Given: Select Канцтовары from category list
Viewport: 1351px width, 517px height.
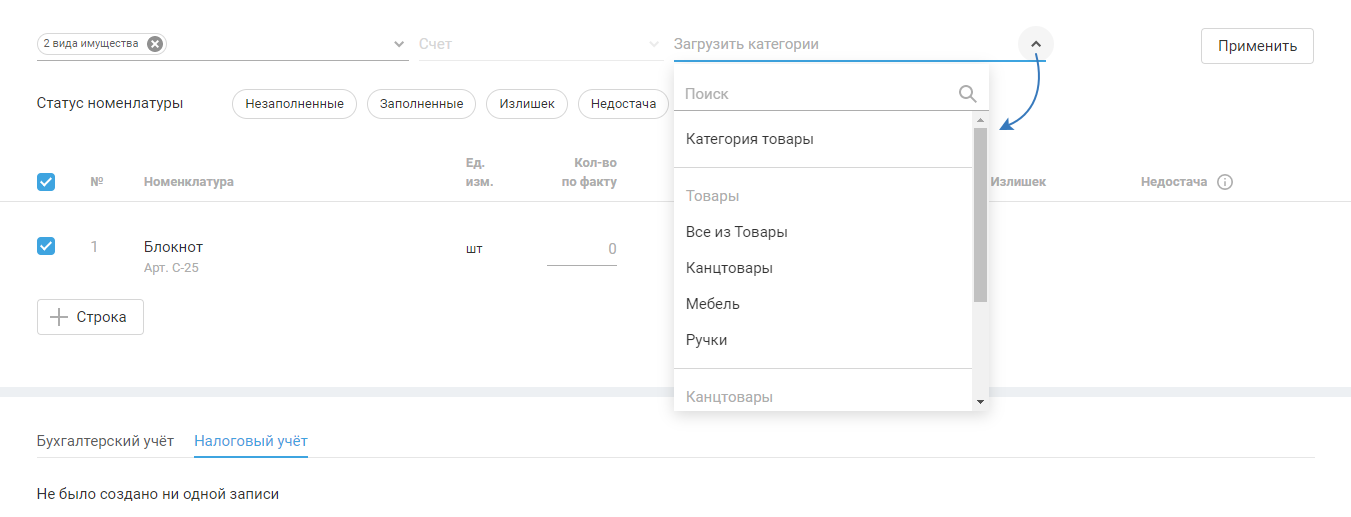Looking at the screenshot, I should coord(729,268).
